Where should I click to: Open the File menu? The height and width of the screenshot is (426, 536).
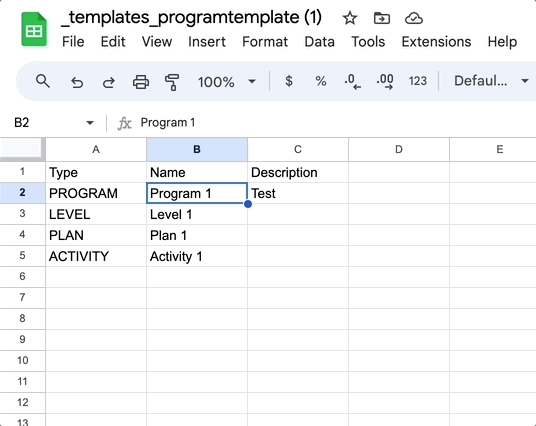click(73, 42)
